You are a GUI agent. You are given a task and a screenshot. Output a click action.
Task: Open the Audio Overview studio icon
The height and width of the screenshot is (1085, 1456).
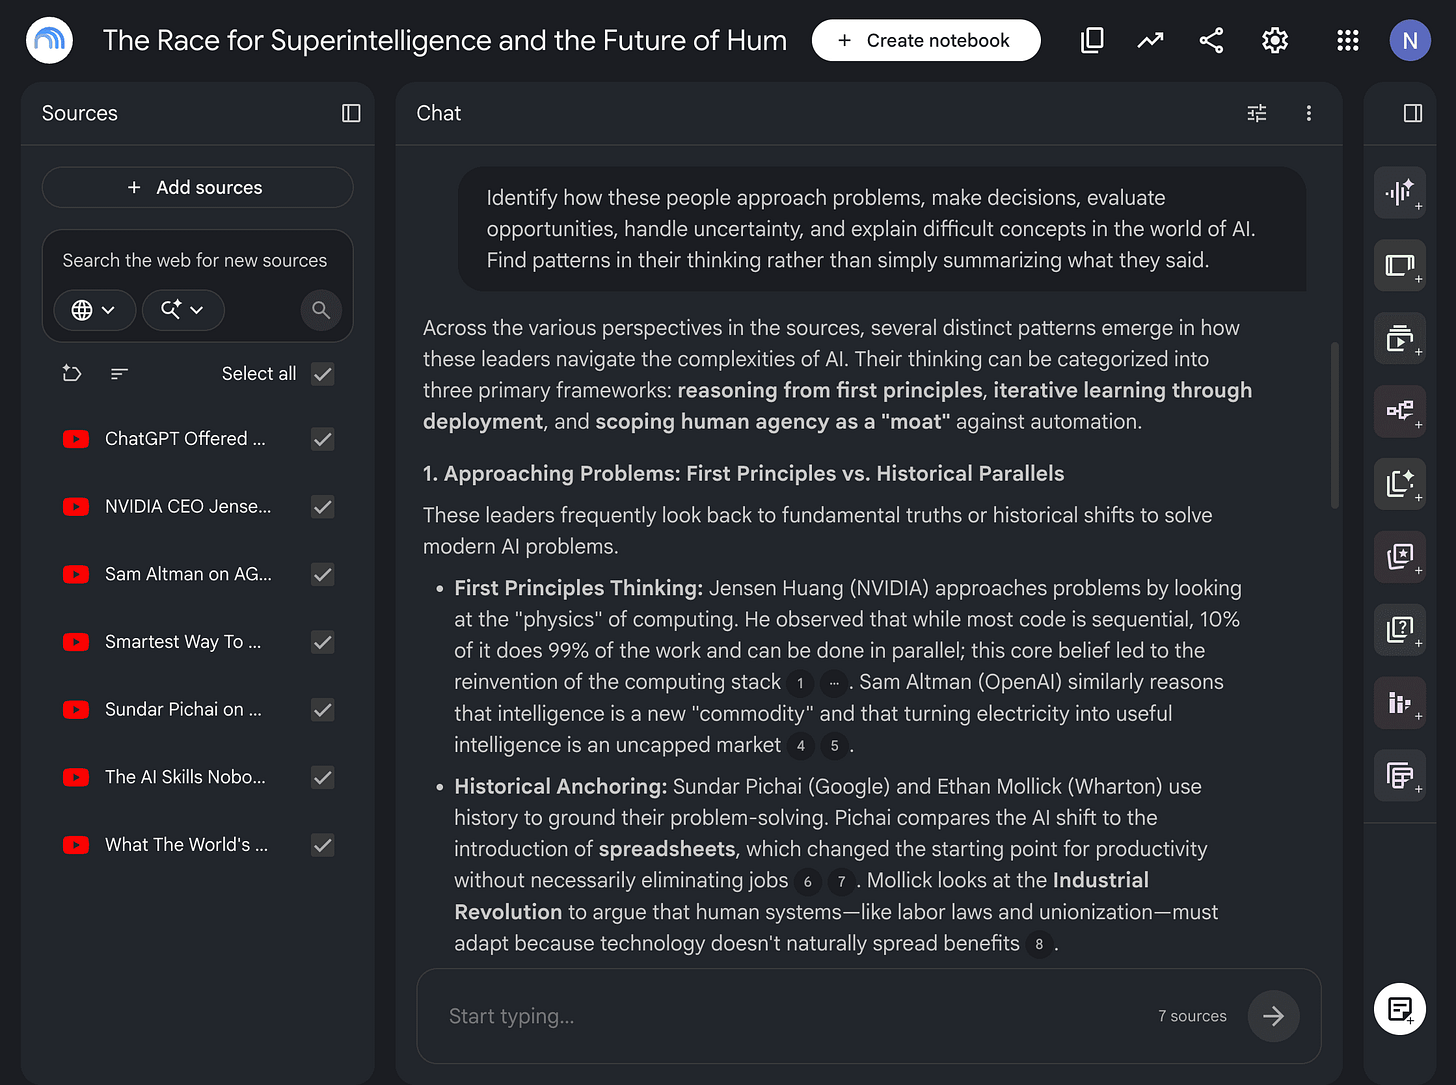tap(1399, 192)
